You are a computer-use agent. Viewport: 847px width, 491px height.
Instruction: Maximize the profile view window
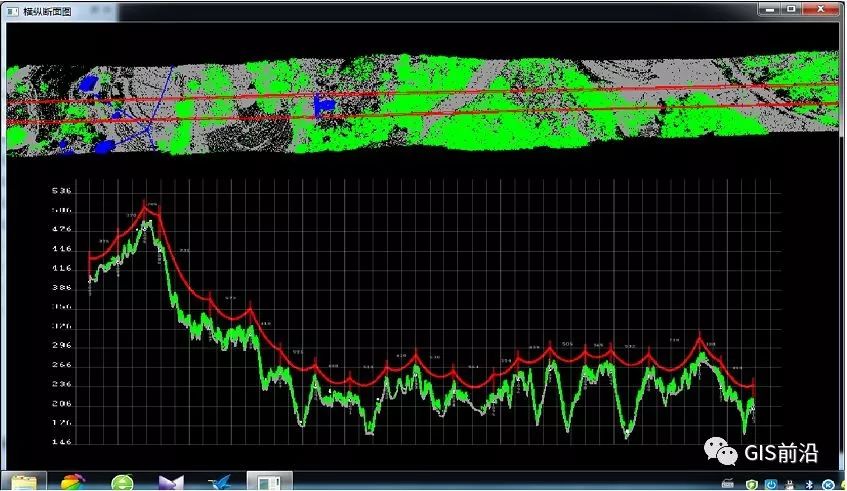pyautogui.click(x=791, y=9)
